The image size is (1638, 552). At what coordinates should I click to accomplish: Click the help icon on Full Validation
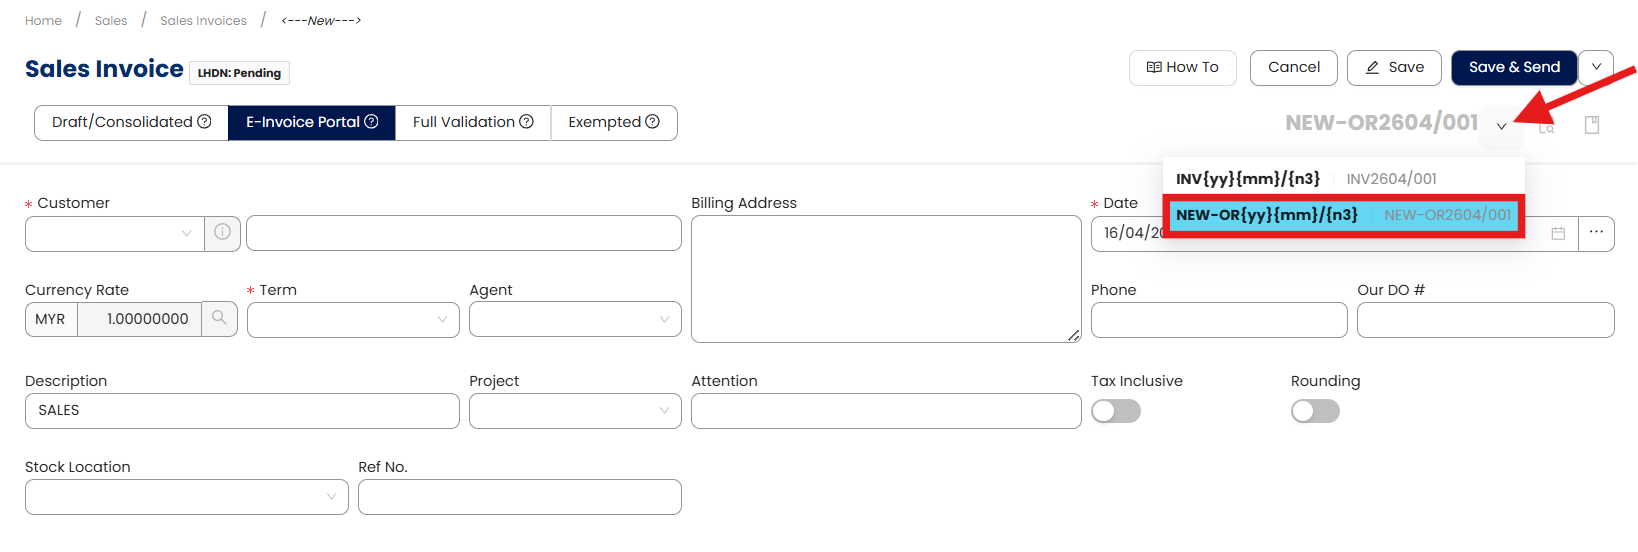[x=527, y=122]
